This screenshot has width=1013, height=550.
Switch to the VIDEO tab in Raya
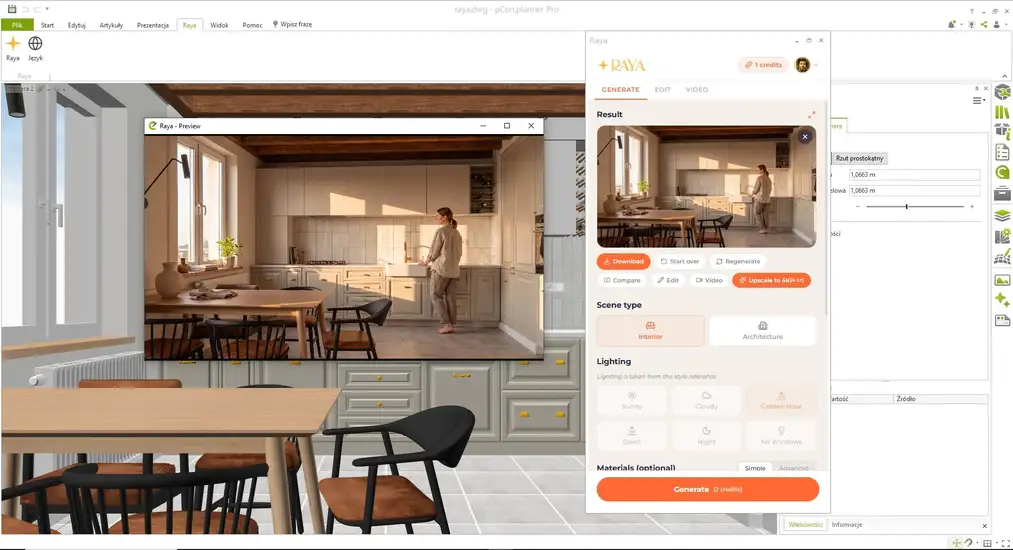pyautogui.click(x=696, y=90)
